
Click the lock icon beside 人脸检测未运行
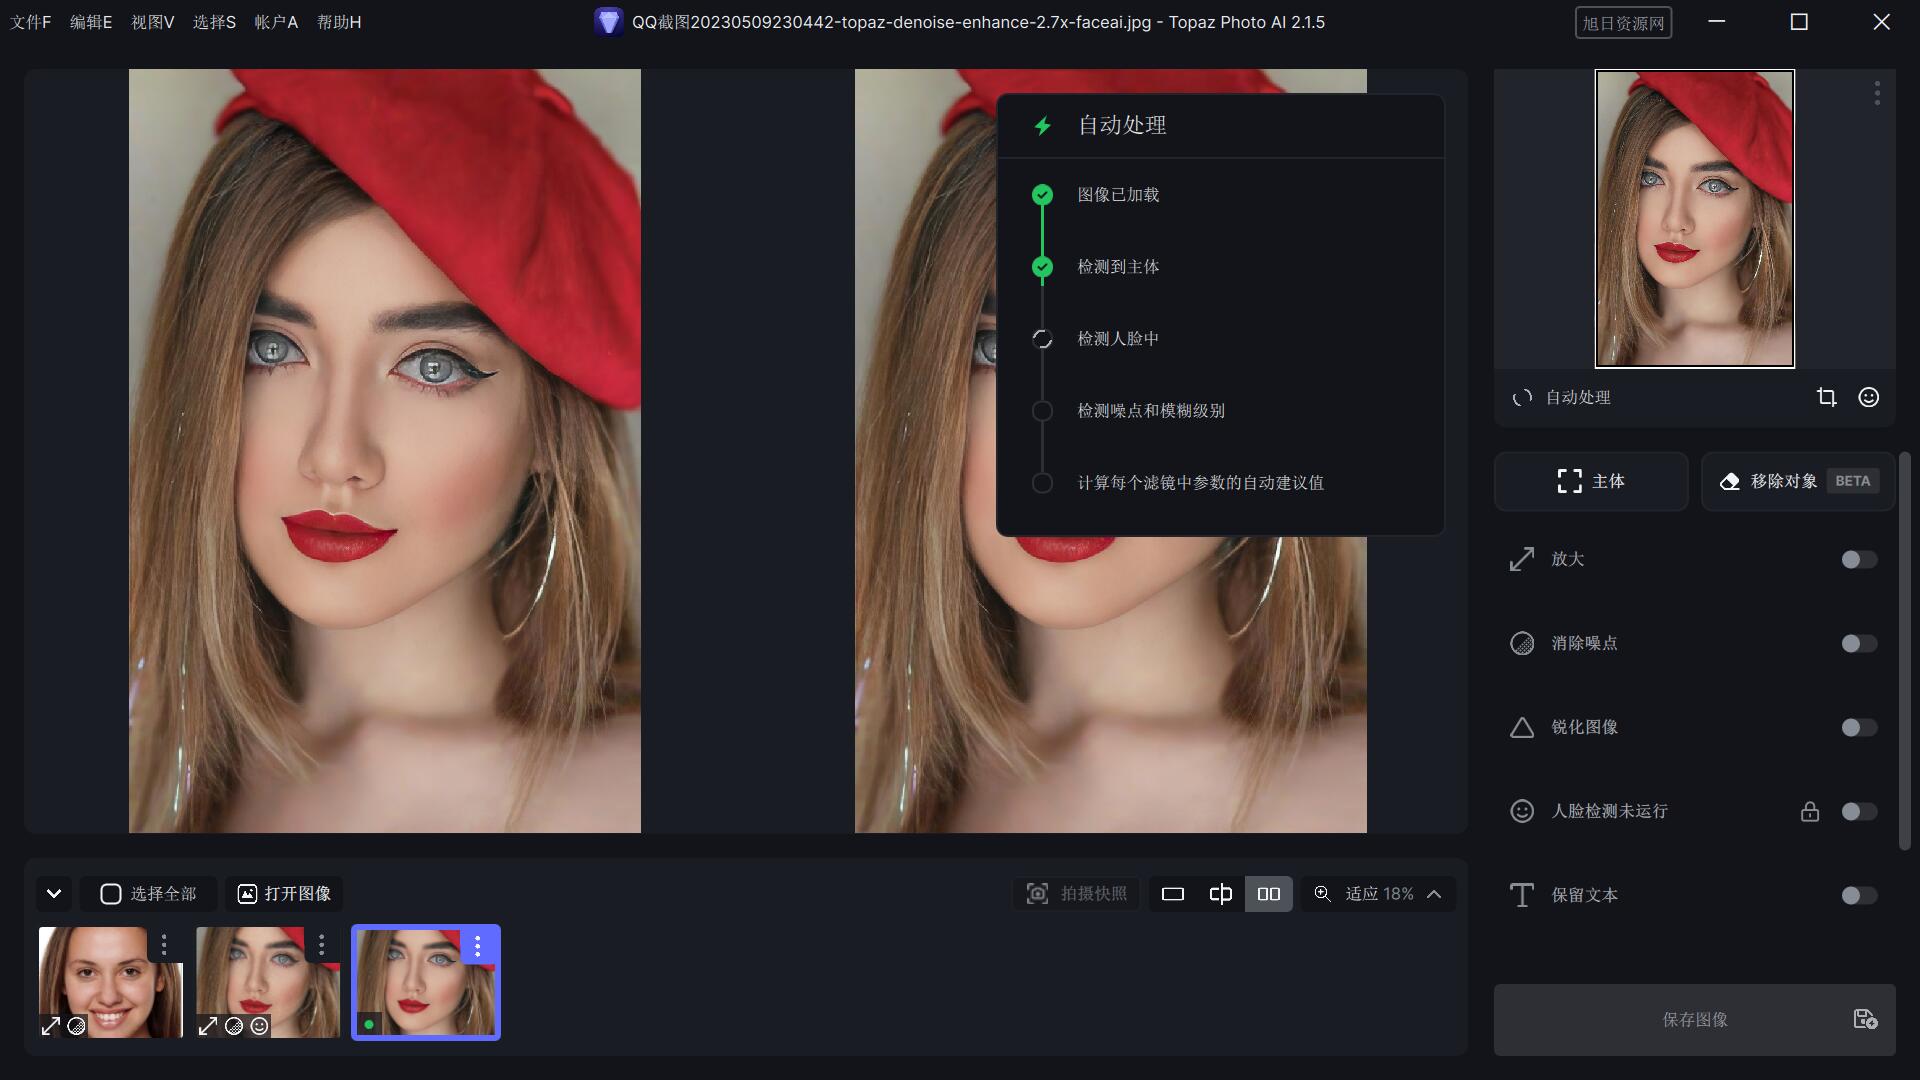1811,811
